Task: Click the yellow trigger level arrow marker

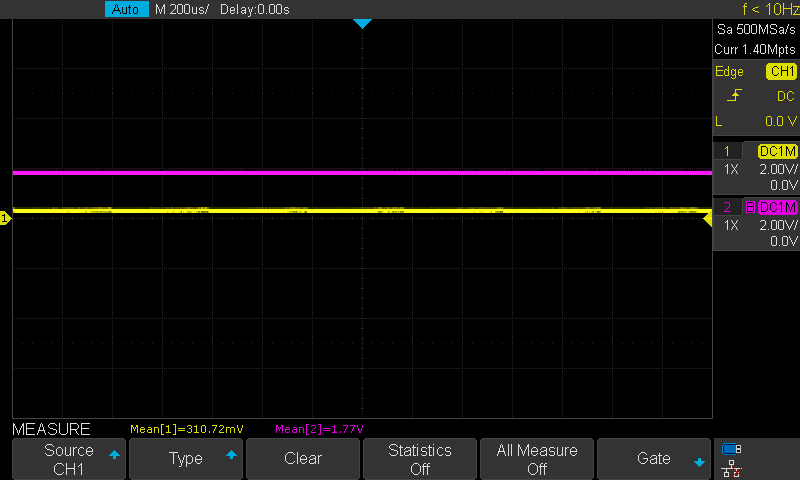Action: click(x=708, y=219)
